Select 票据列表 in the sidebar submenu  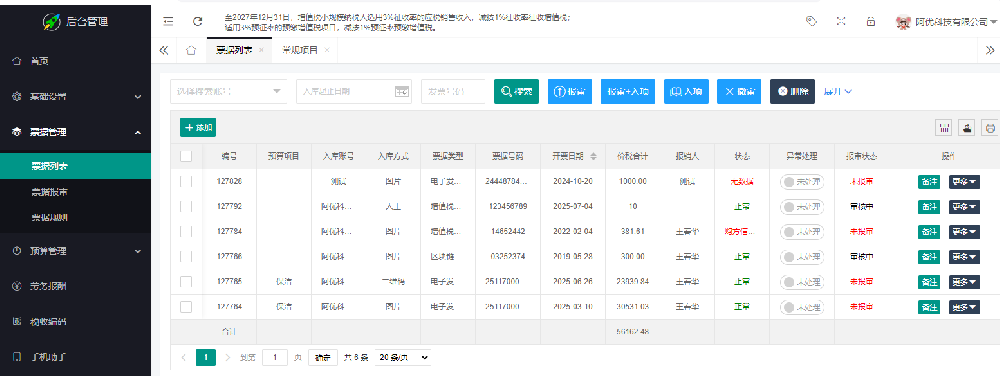pos(75,166)
